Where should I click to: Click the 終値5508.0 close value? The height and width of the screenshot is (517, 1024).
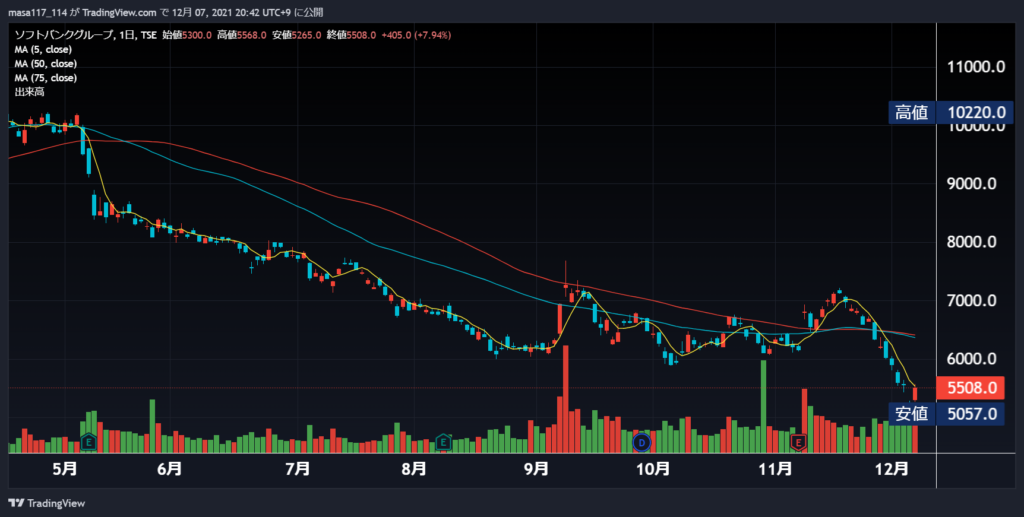click(x=351, y=35)
